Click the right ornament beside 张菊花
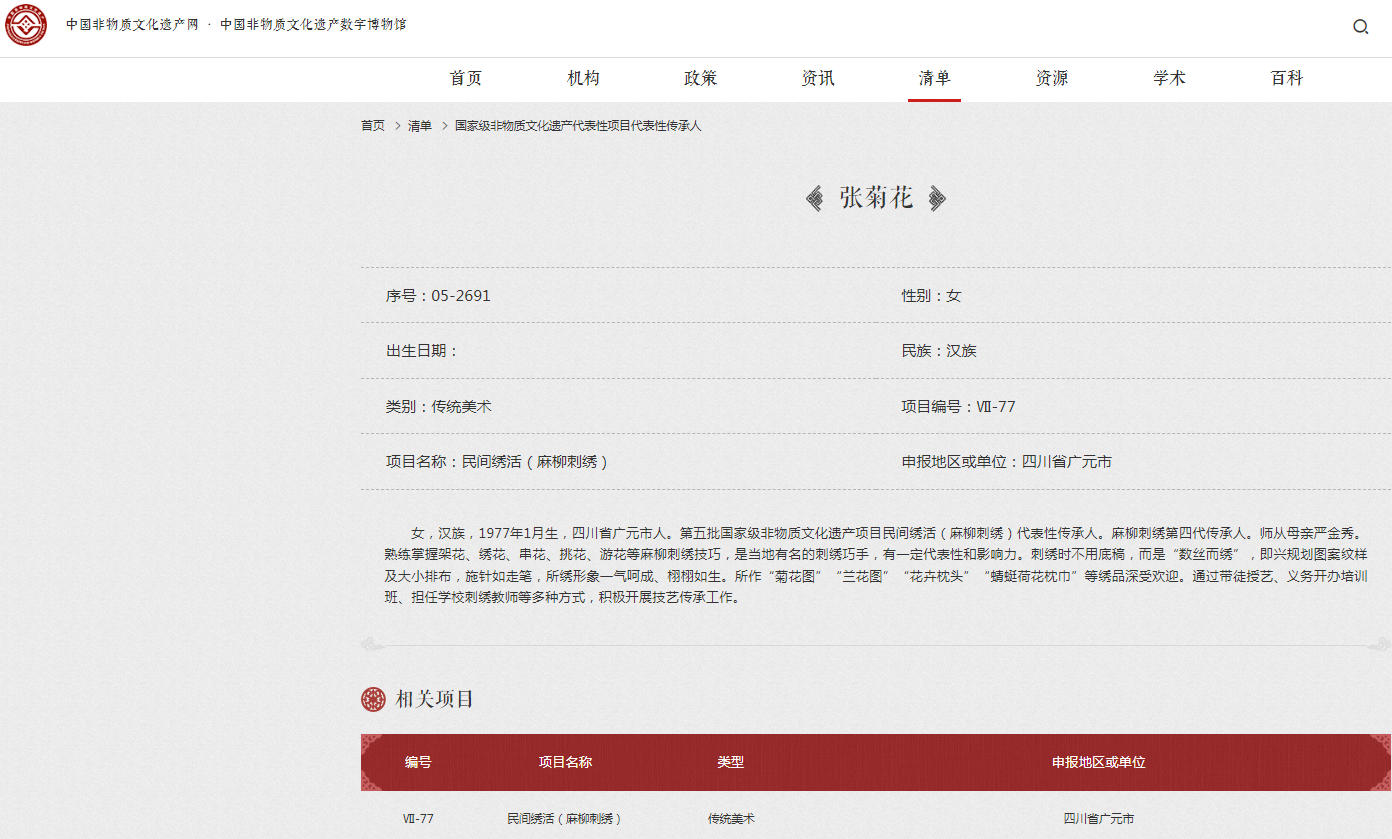The height and width of the screenshot is (839, 1392). [x=936, y=198]
